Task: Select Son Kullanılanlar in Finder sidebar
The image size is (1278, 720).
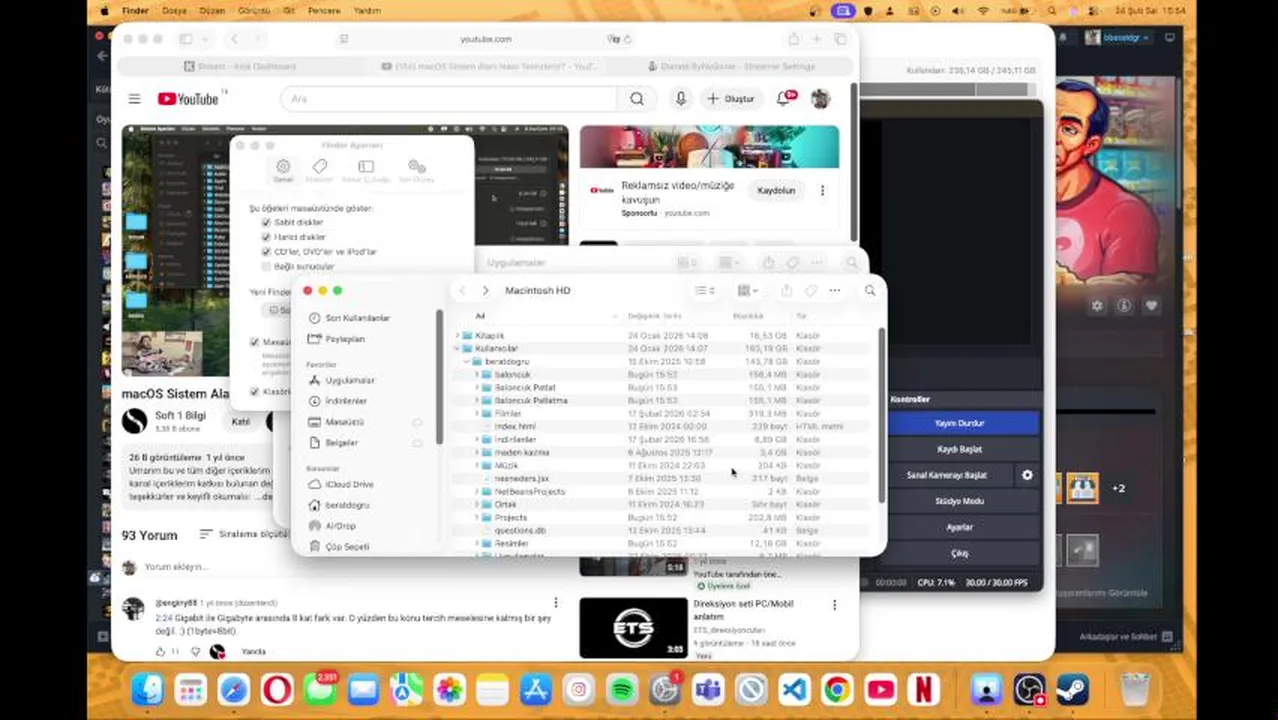Action: (357, 318)
